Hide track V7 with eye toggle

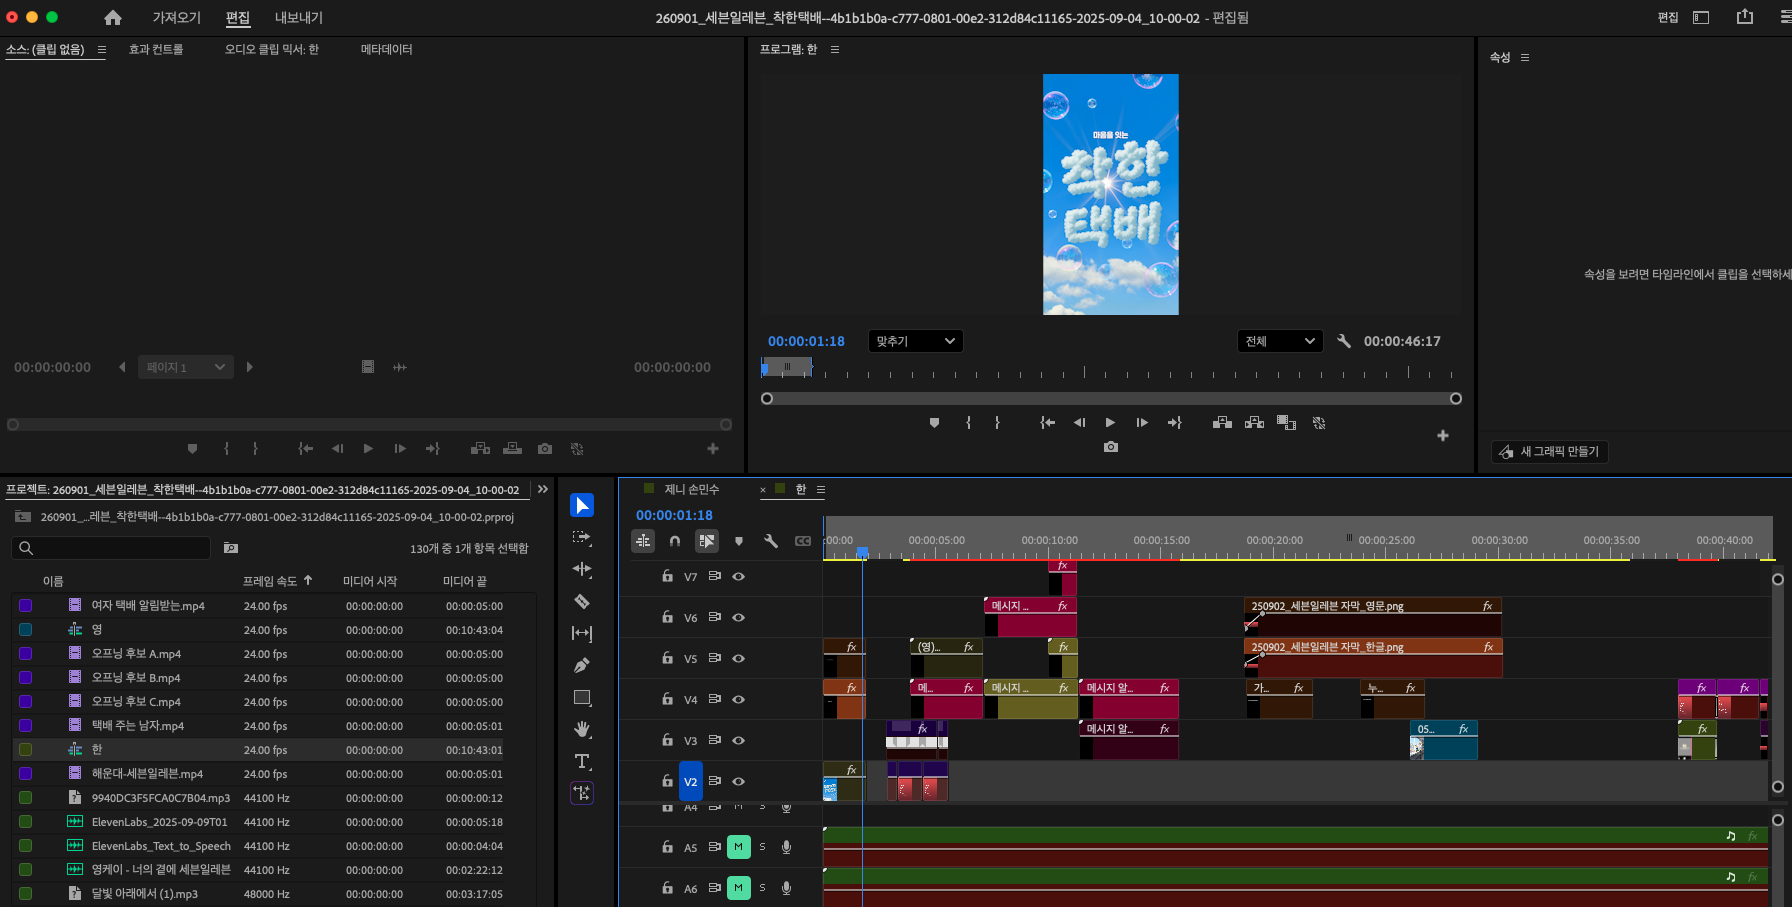[739, 576]
